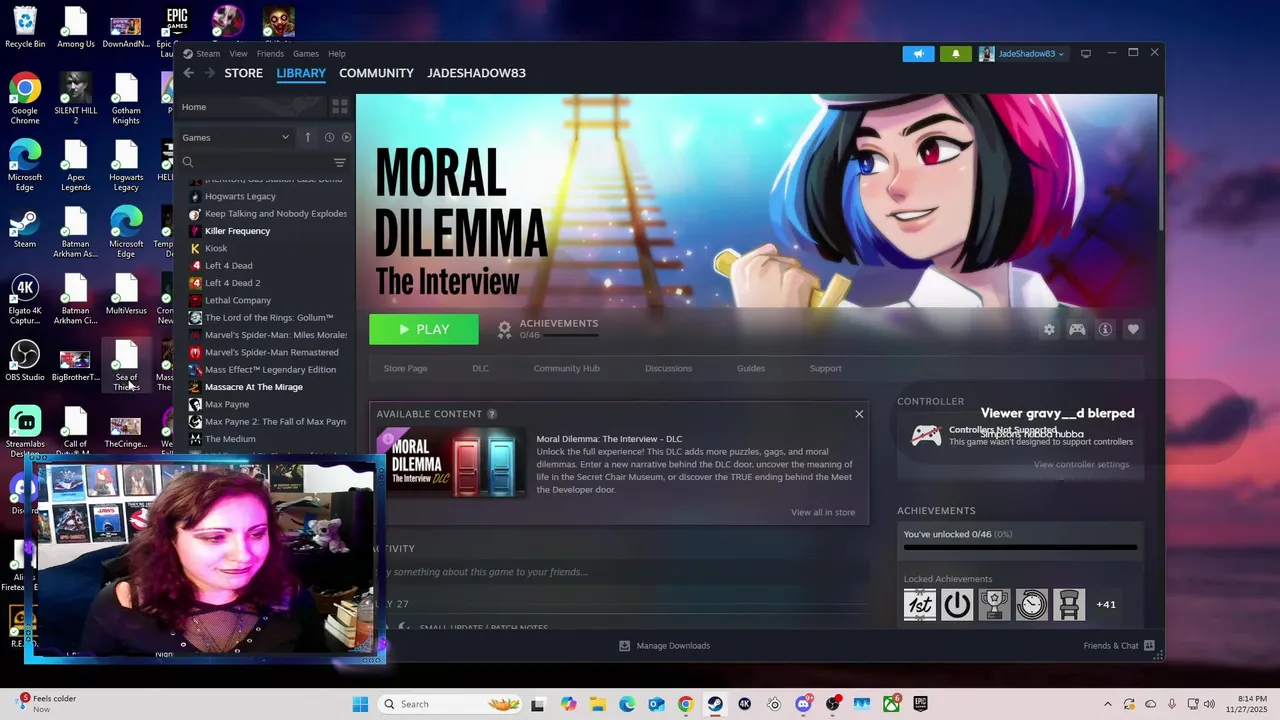Open the JADESHADOW83 profile tab
Screen dimensions: 1280x720
(x=476, y=73)
